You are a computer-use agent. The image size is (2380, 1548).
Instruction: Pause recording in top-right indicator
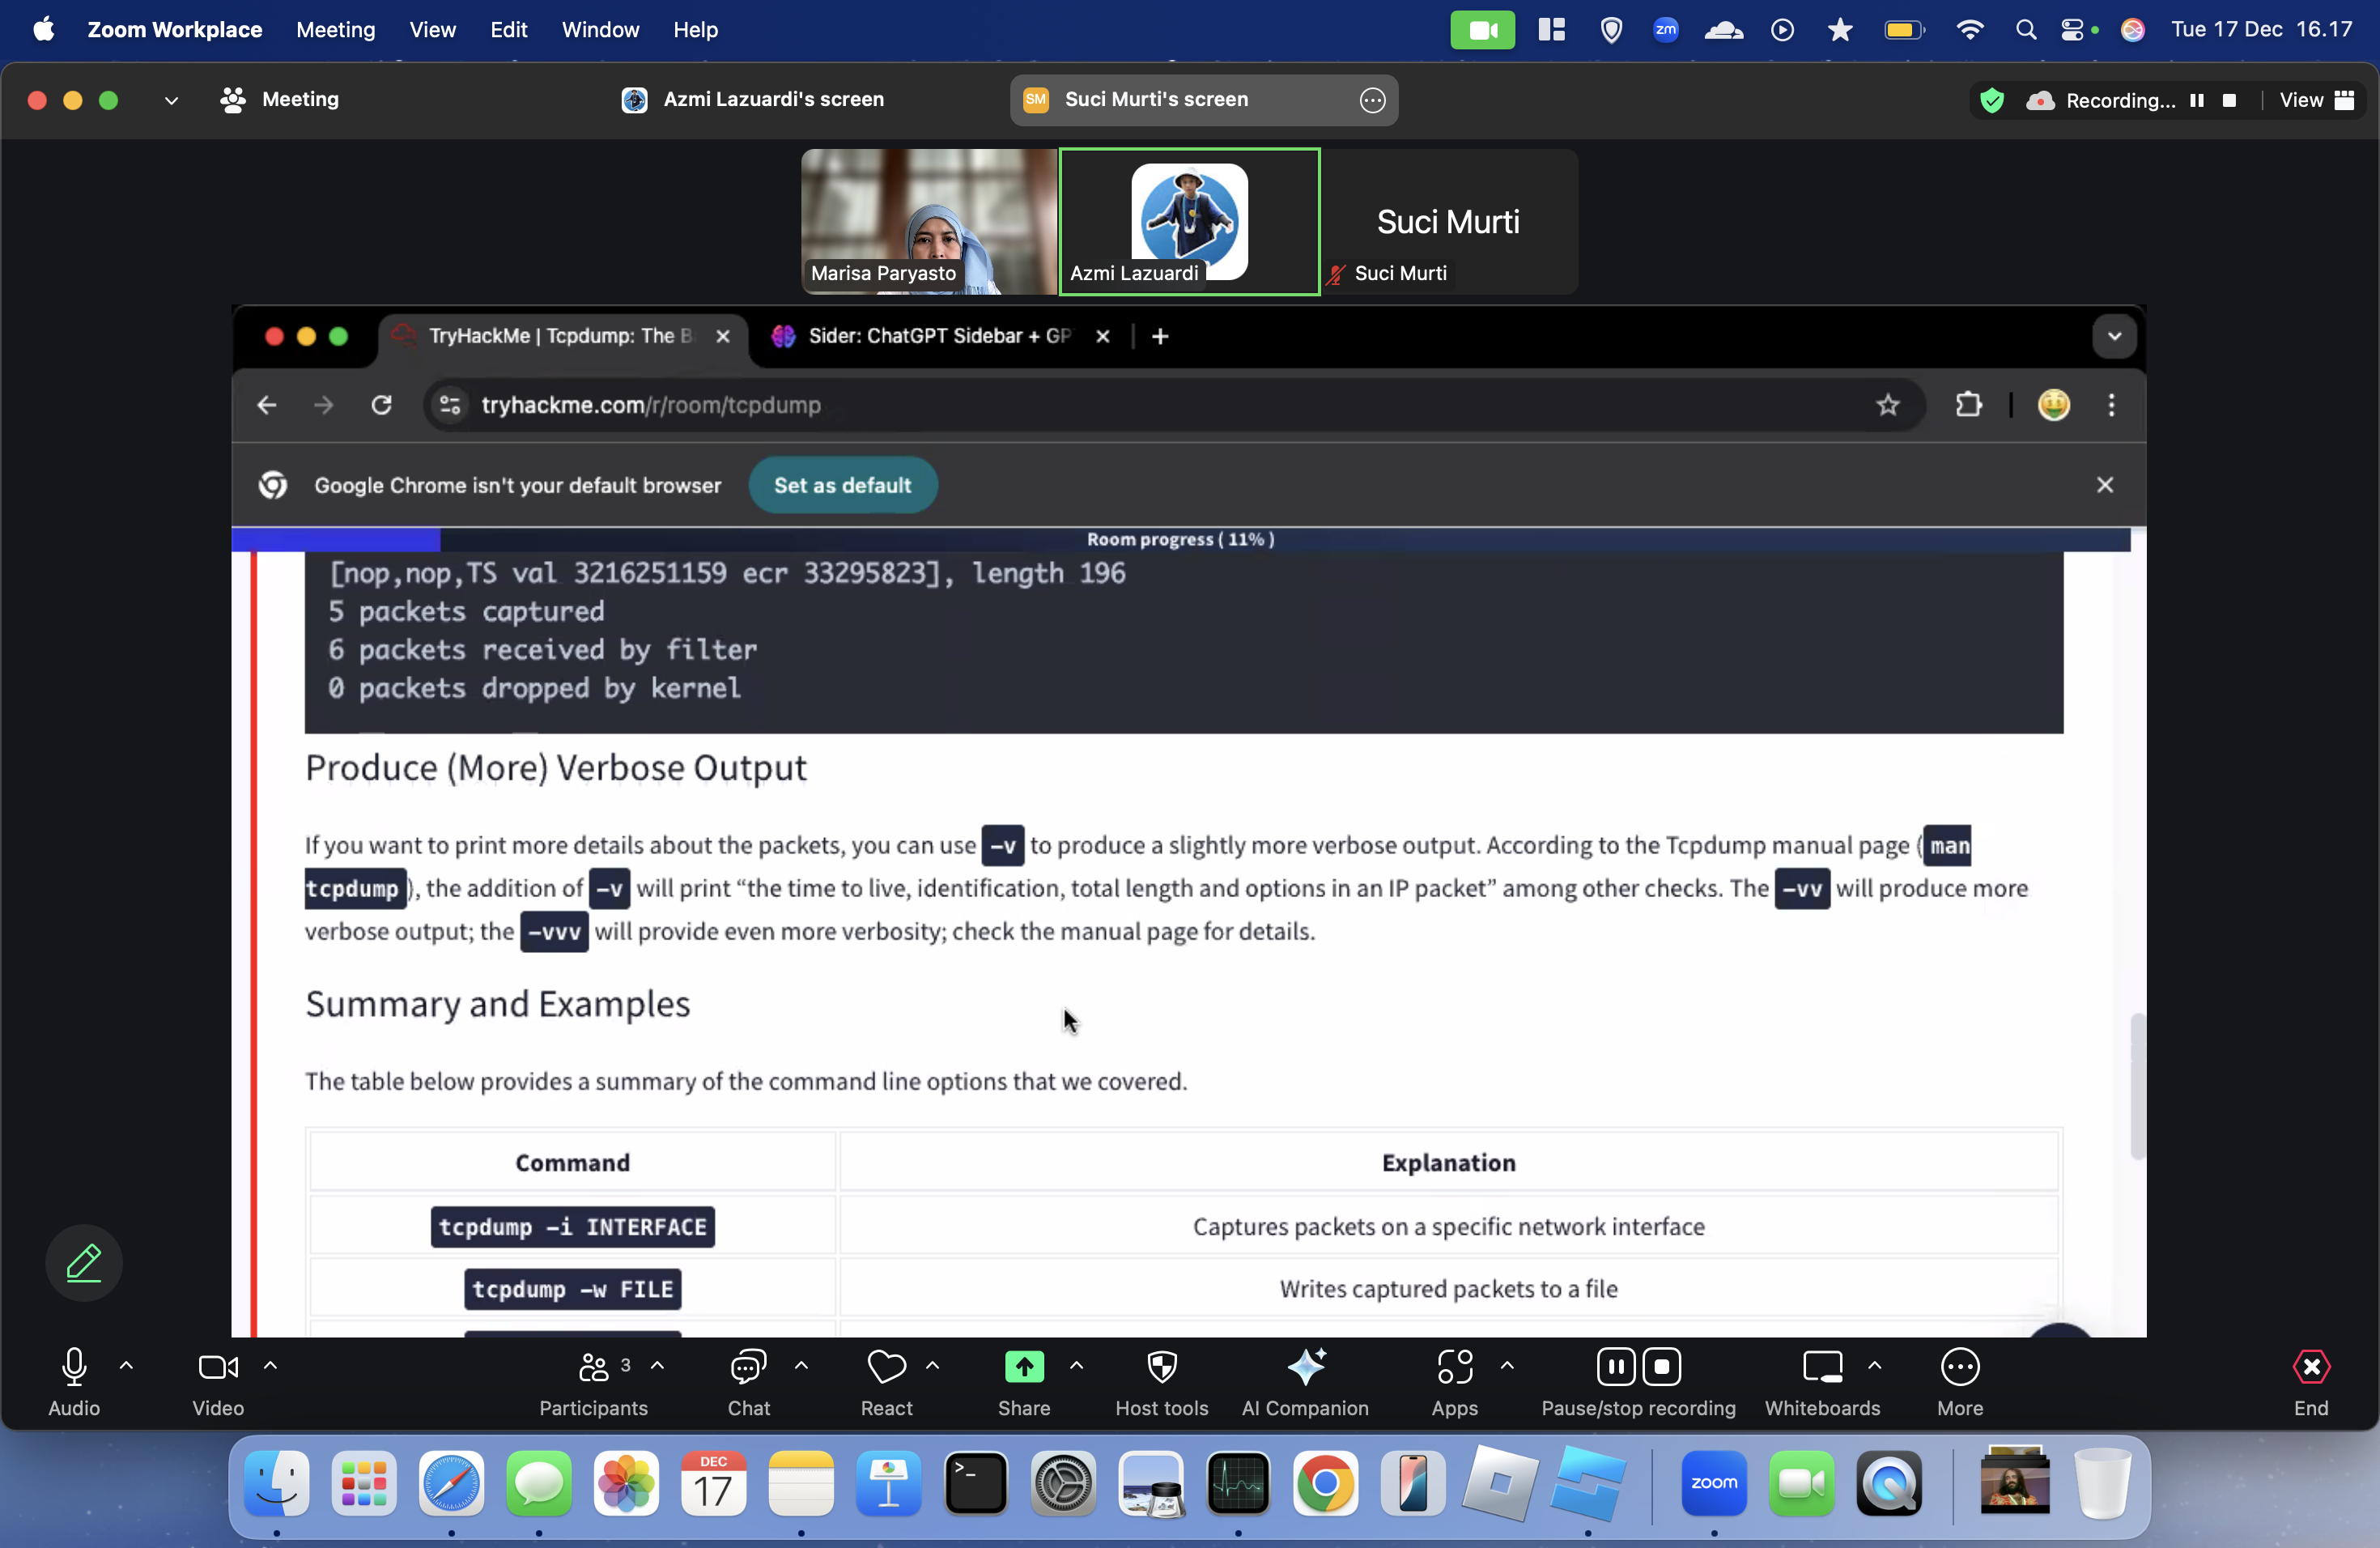2196,100
